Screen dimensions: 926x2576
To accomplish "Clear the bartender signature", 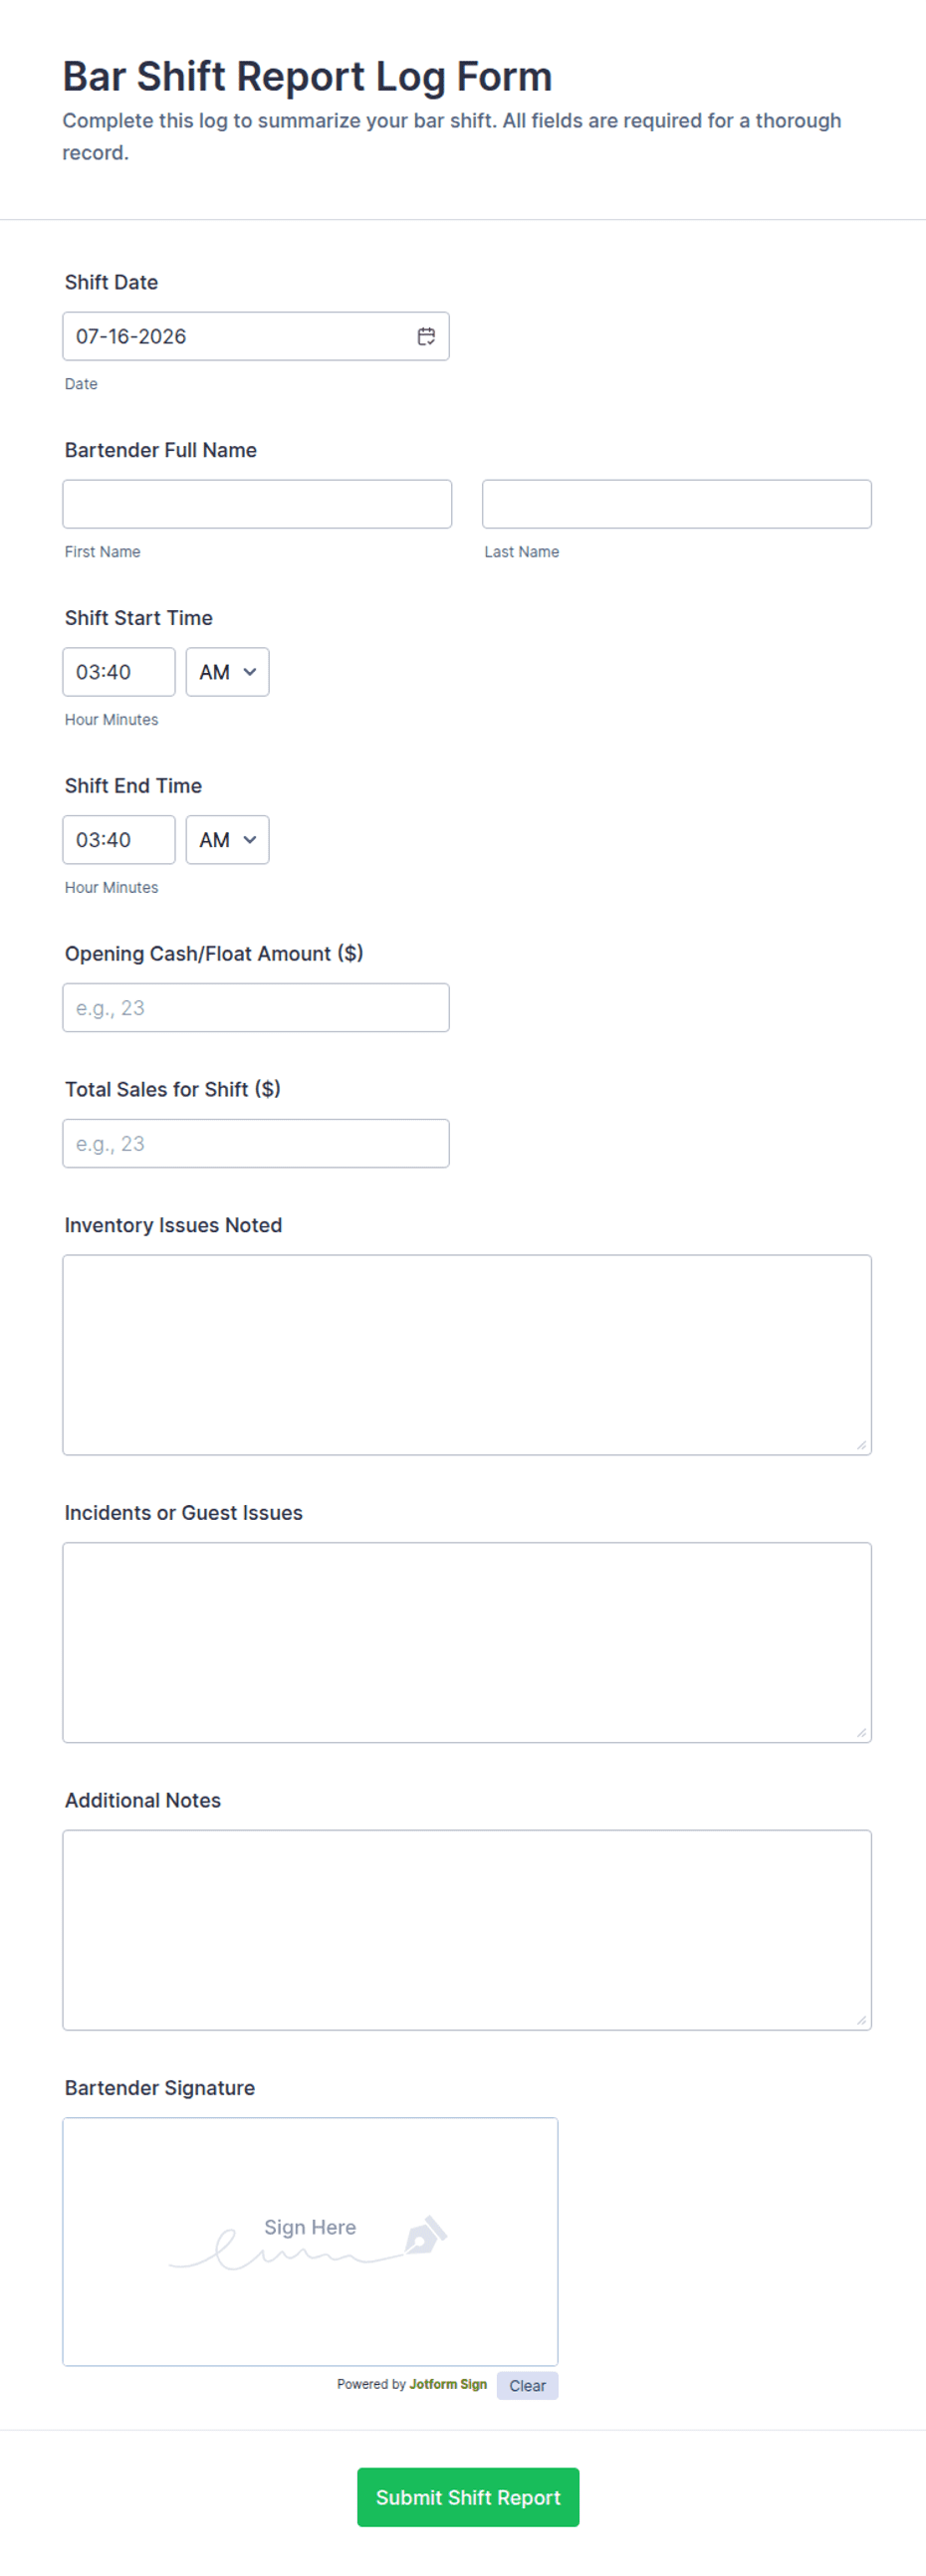I will click(527, 2386).
